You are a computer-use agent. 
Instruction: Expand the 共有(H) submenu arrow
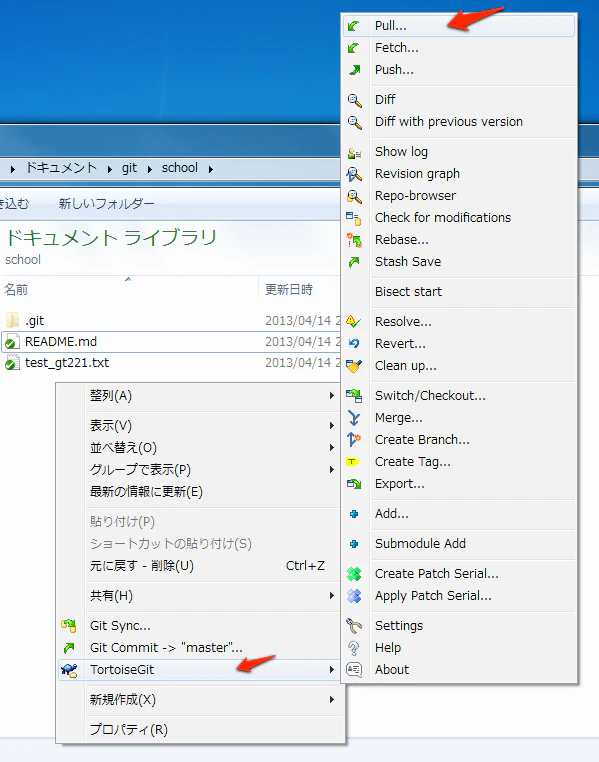[x=332, y=596]
